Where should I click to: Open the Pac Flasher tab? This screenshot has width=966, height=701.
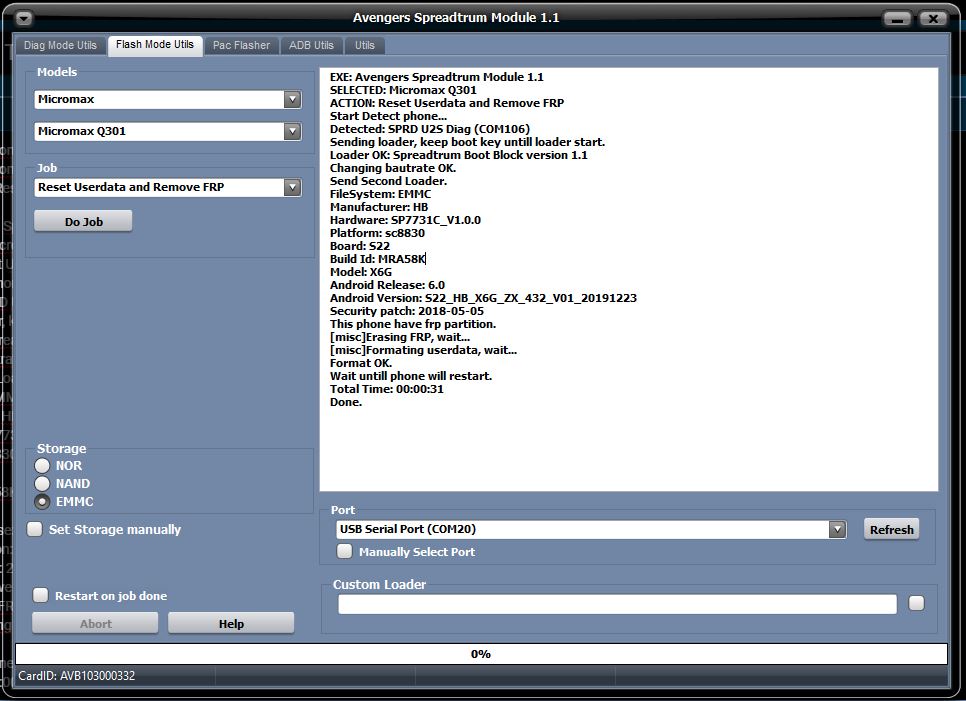click(242, 45)
